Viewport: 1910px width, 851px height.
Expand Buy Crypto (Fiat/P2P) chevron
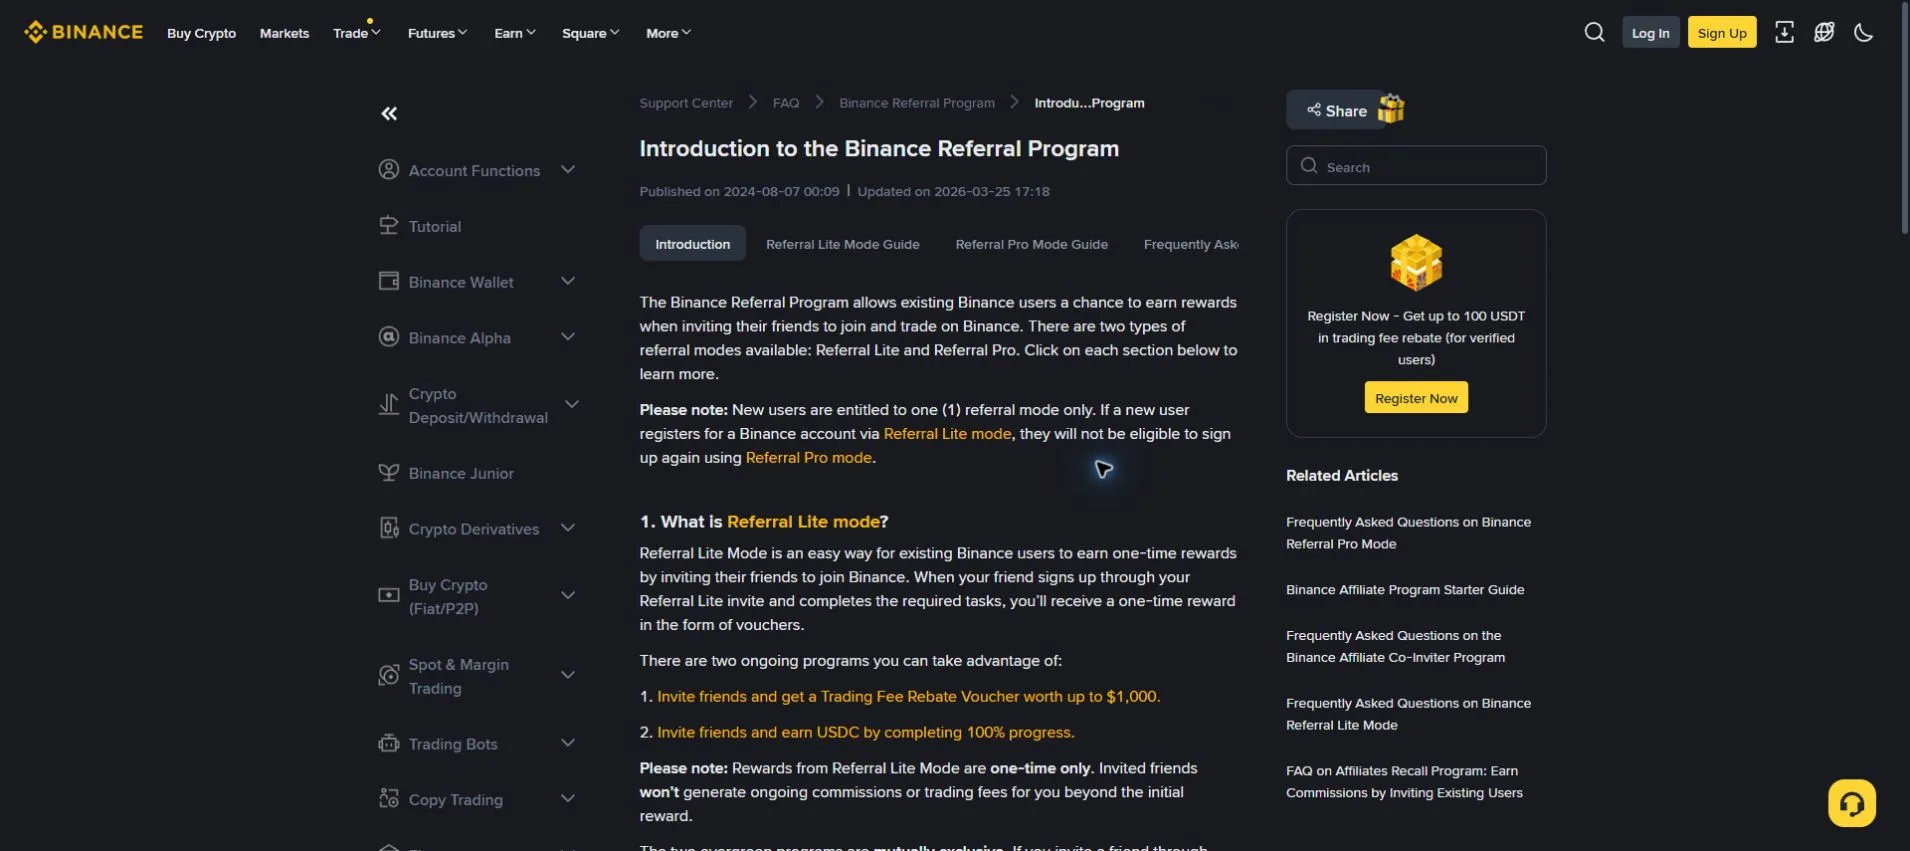[x=568, y=595]
